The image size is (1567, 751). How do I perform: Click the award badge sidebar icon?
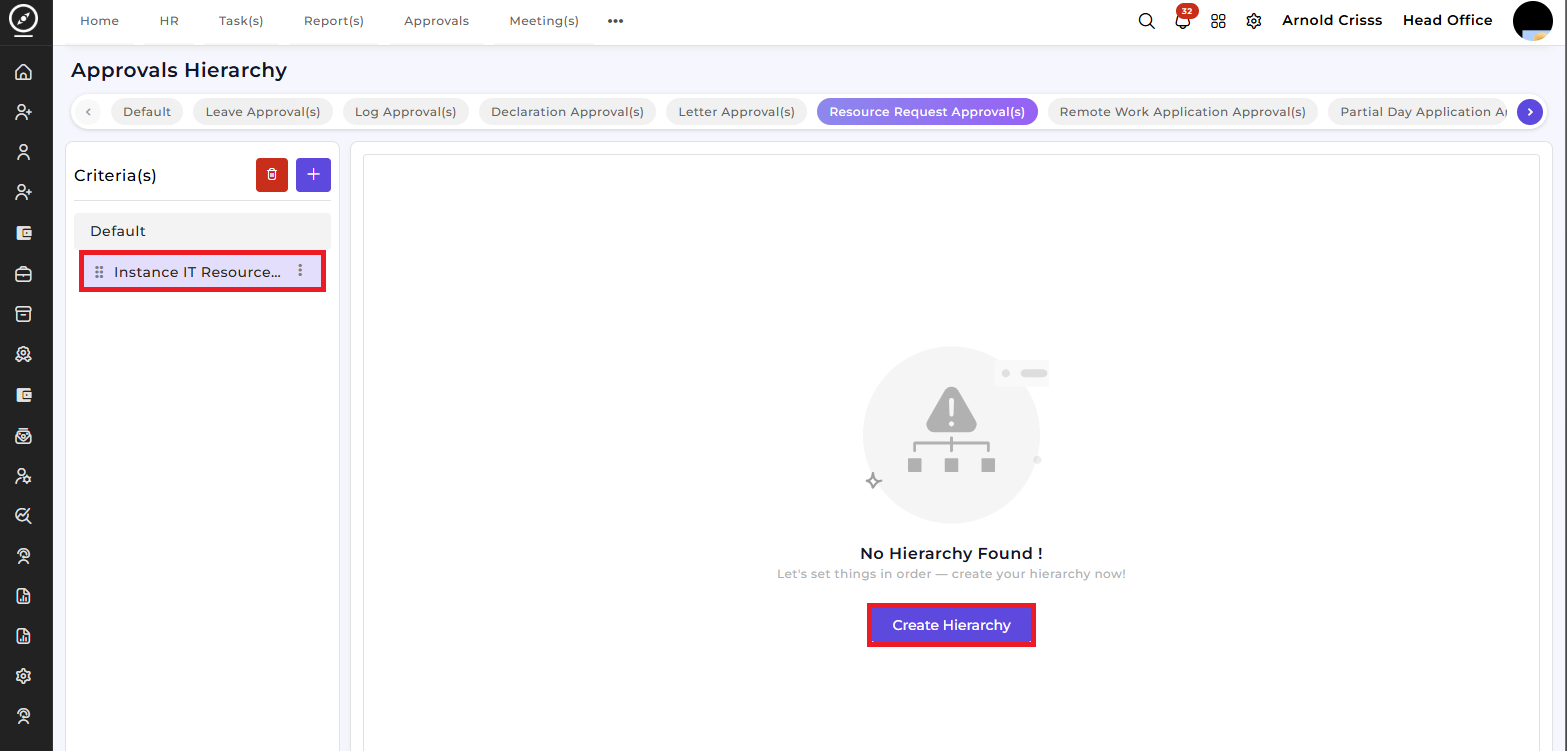23,354
